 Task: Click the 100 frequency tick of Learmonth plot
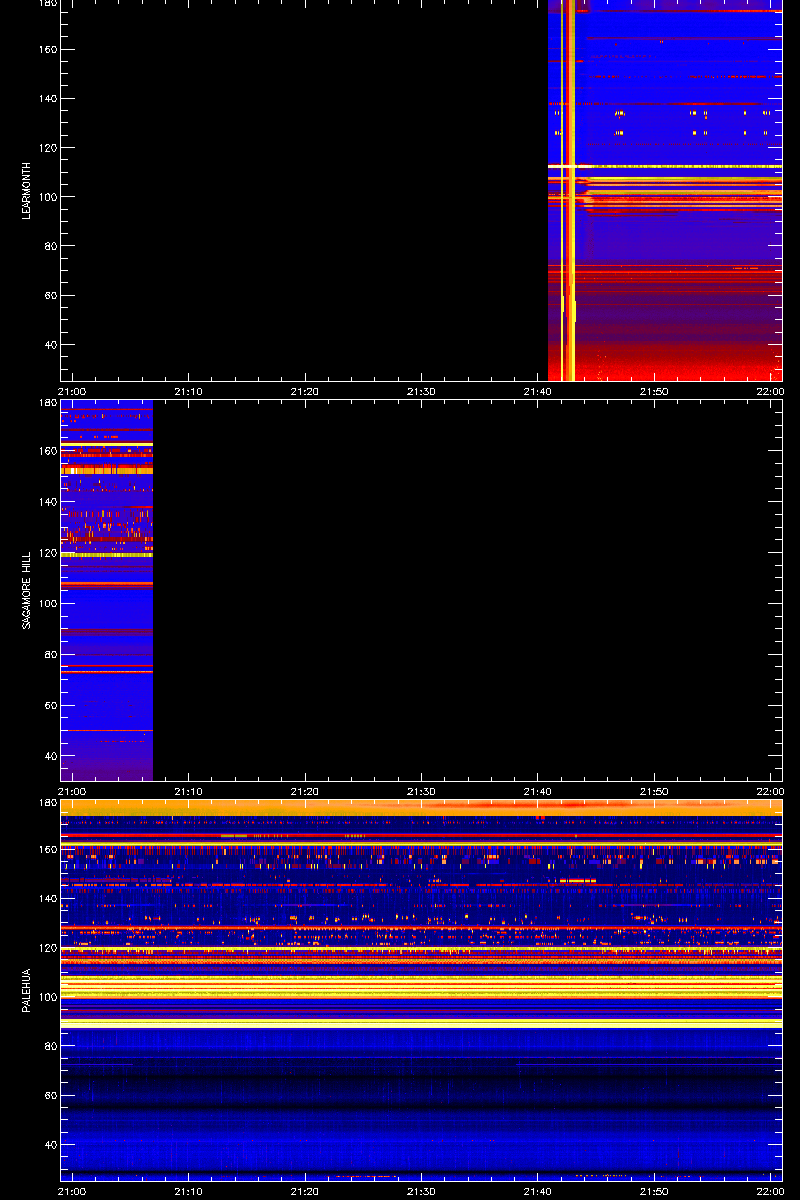tap(48, 197)
